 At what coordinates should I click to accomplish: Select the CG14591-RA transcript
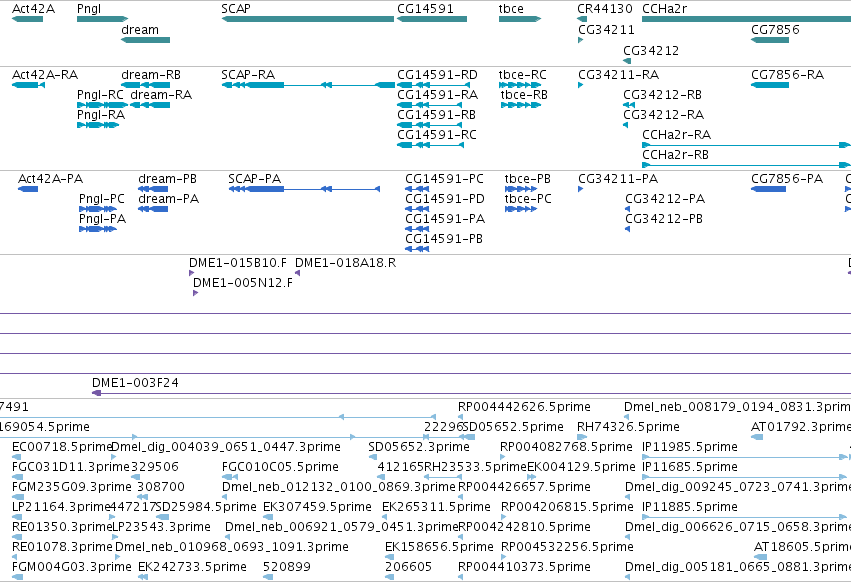(x=430, y=105)
